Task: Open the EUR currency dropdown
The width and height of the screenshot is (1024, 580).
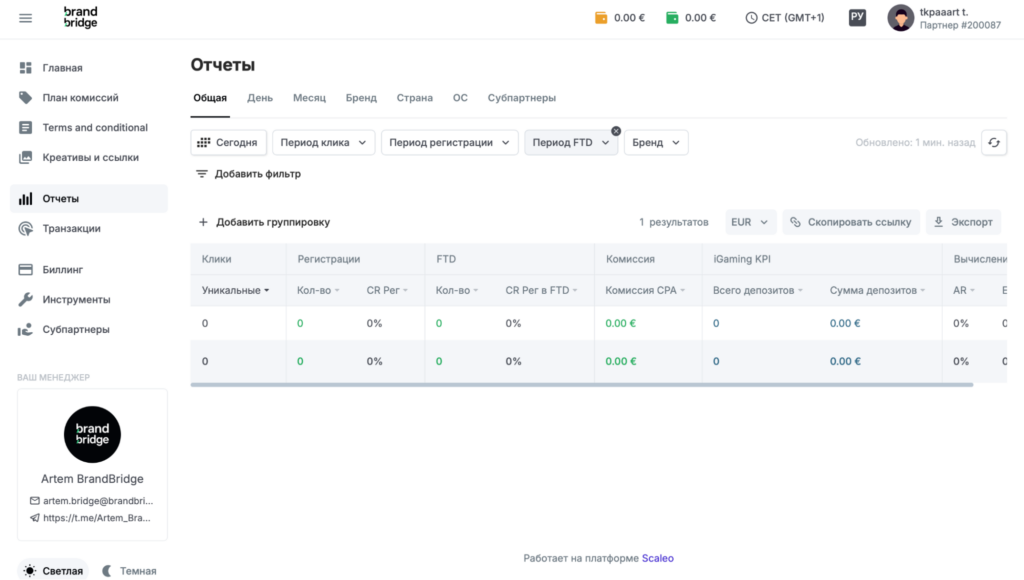Action: pyautogui.click(x=750, y=222)
